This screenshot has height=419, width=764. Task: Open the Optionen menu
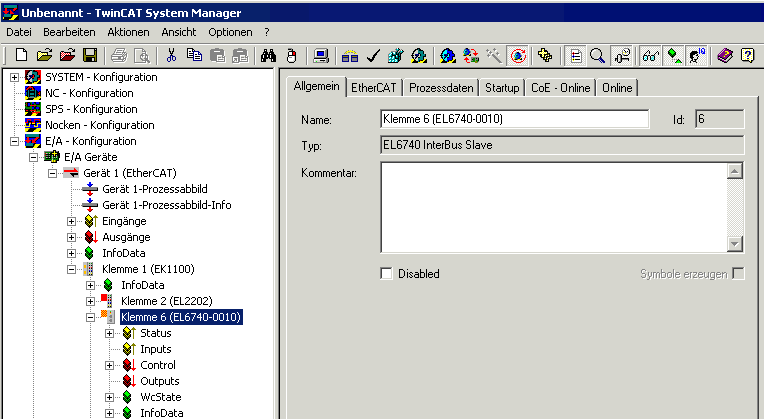click(230, 32)
